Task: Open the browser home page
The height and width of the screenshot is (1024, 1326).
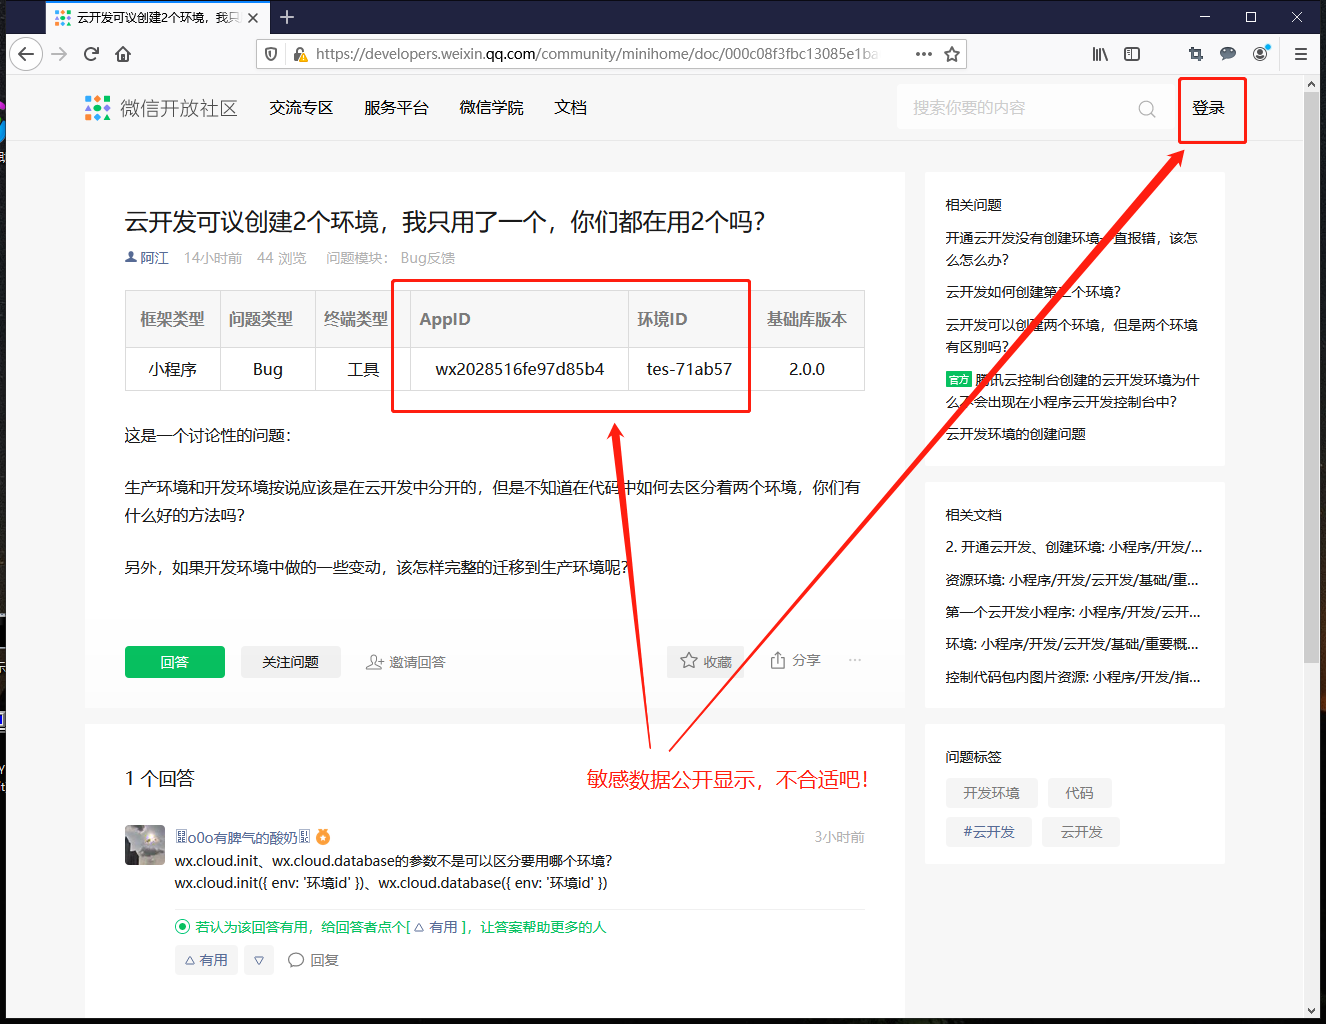Action: (123, 54)
